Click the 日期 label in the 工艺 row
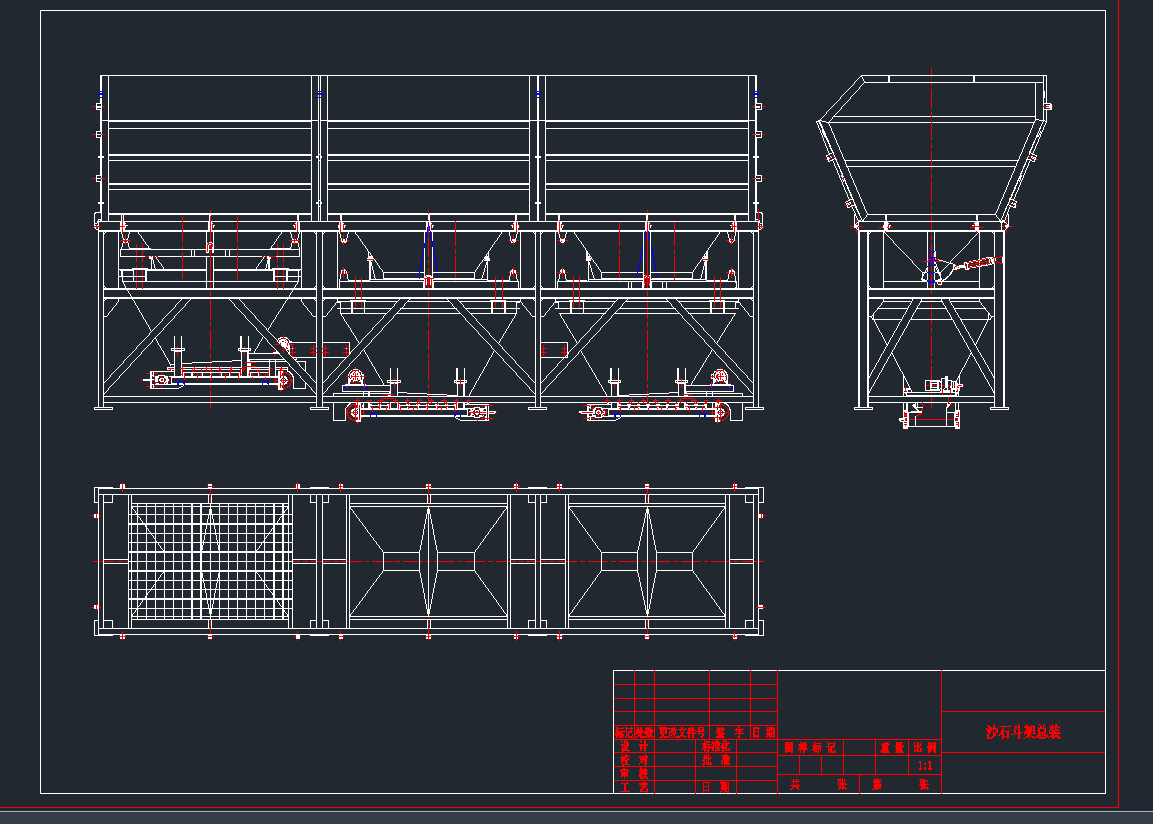Image resolution: width=1153 pixels, height=824 pixels. [x=715, y=787]
